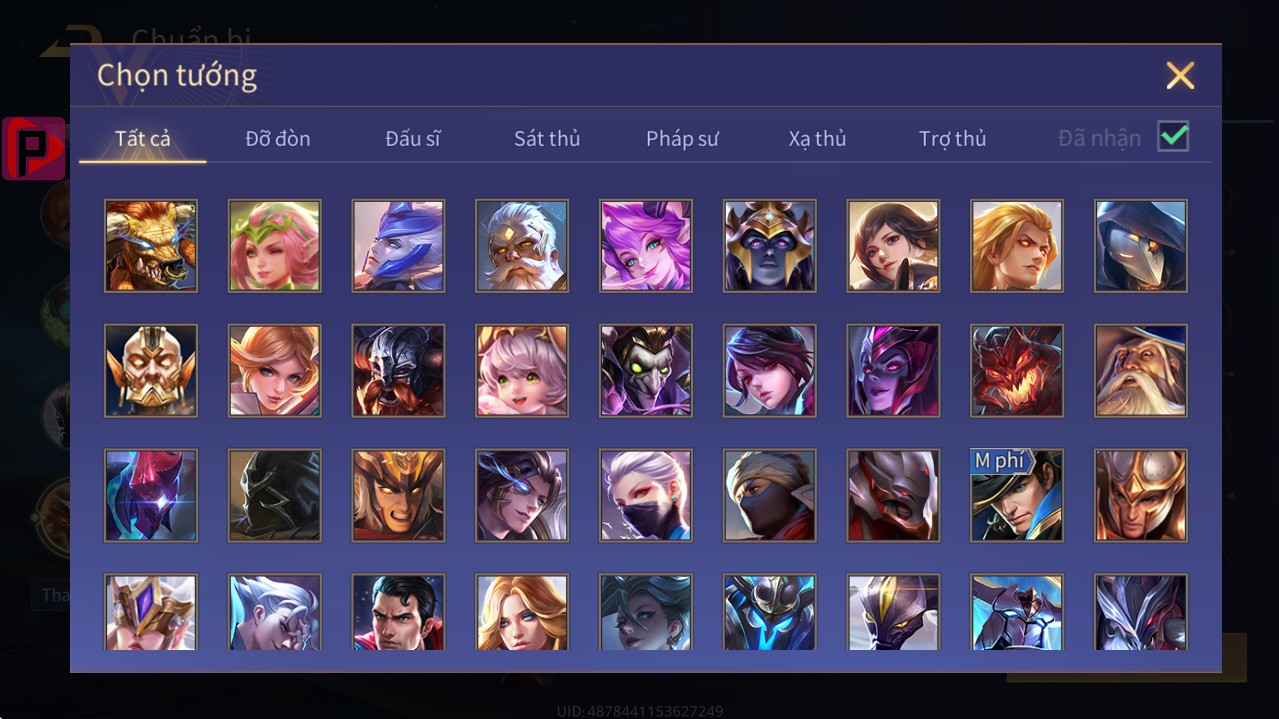
Task: Pick the hero tagged M phí
Action: click(x=1017, y=496)
